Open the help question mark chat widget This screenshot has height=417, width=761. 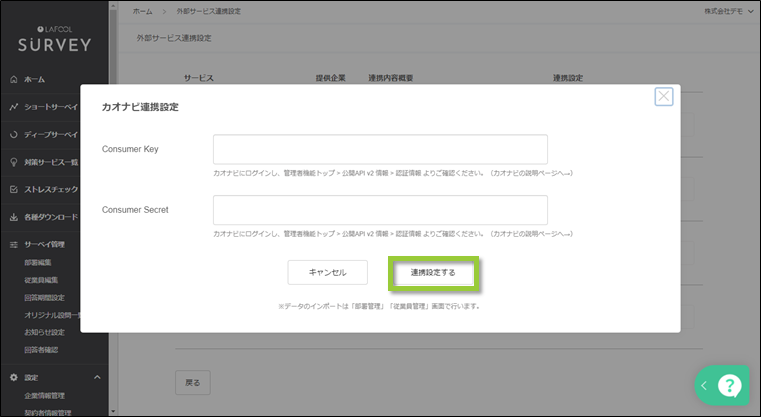[730, 386]
